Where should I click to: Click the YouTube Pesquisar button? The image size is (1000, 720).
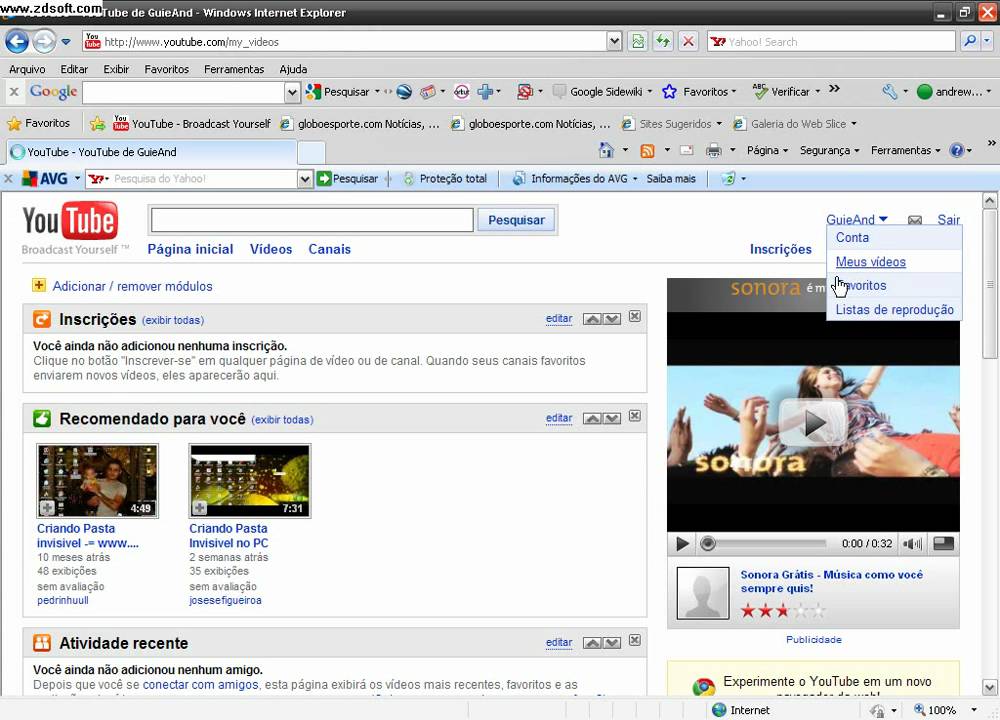click(517, 220)
